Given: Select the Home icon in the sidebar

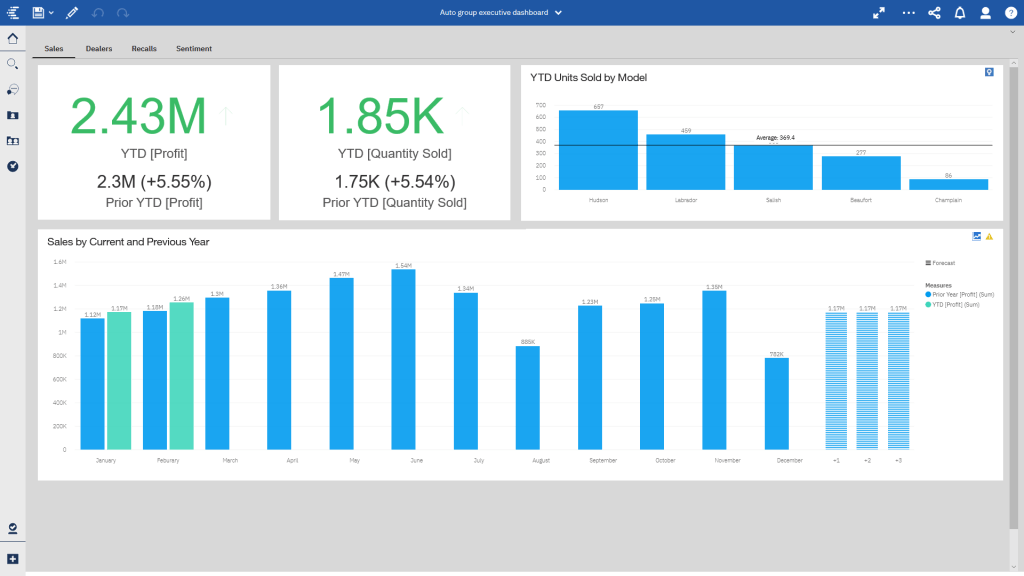Looking at the screenshot, I should coord(12,38).
